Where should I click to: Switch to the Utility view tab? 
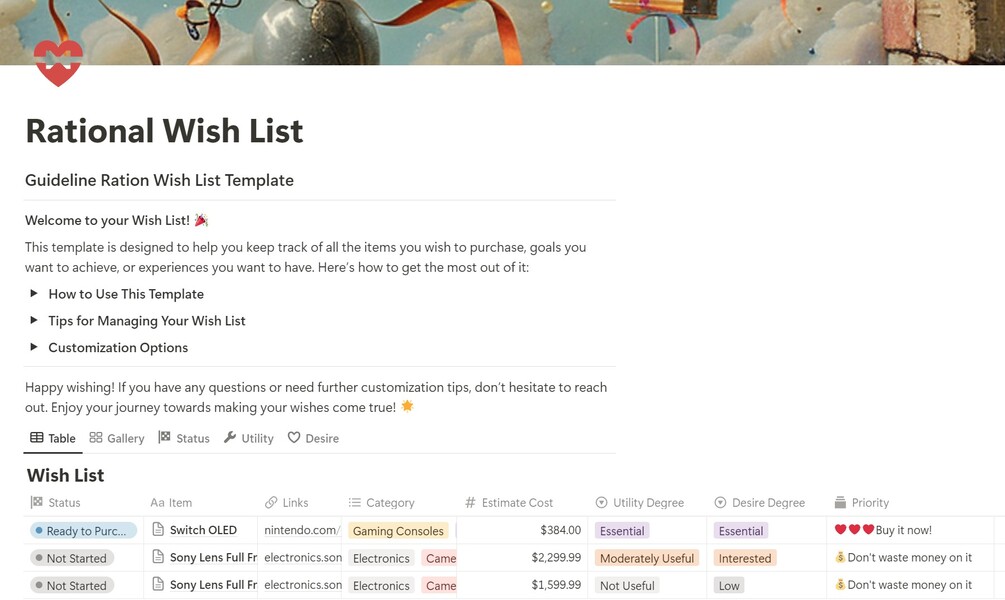(x=248, y=438)
